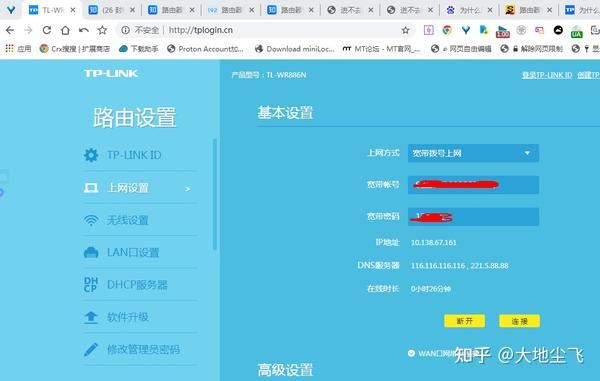Reload the page with the refresh icon
This screenshot has height=381, width=600.
(47, 30)
